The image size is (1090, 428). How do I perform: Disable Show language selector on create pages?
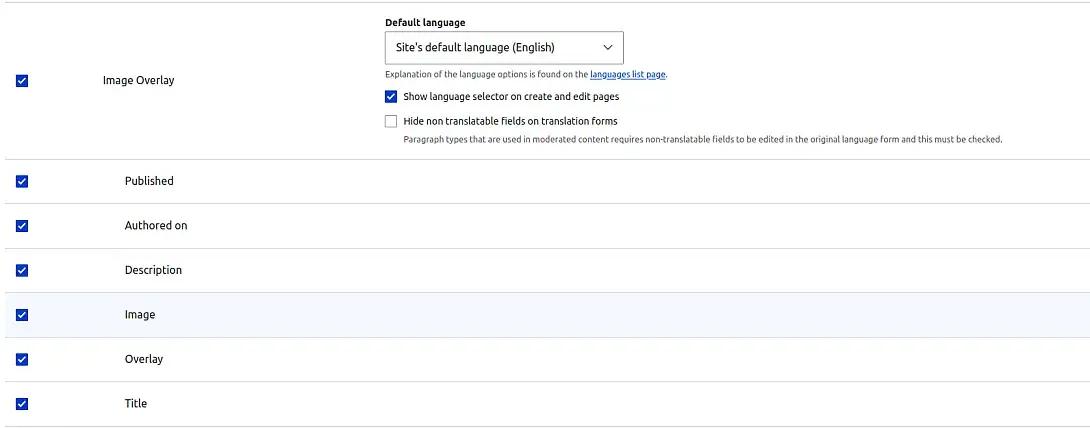(391, 97)
